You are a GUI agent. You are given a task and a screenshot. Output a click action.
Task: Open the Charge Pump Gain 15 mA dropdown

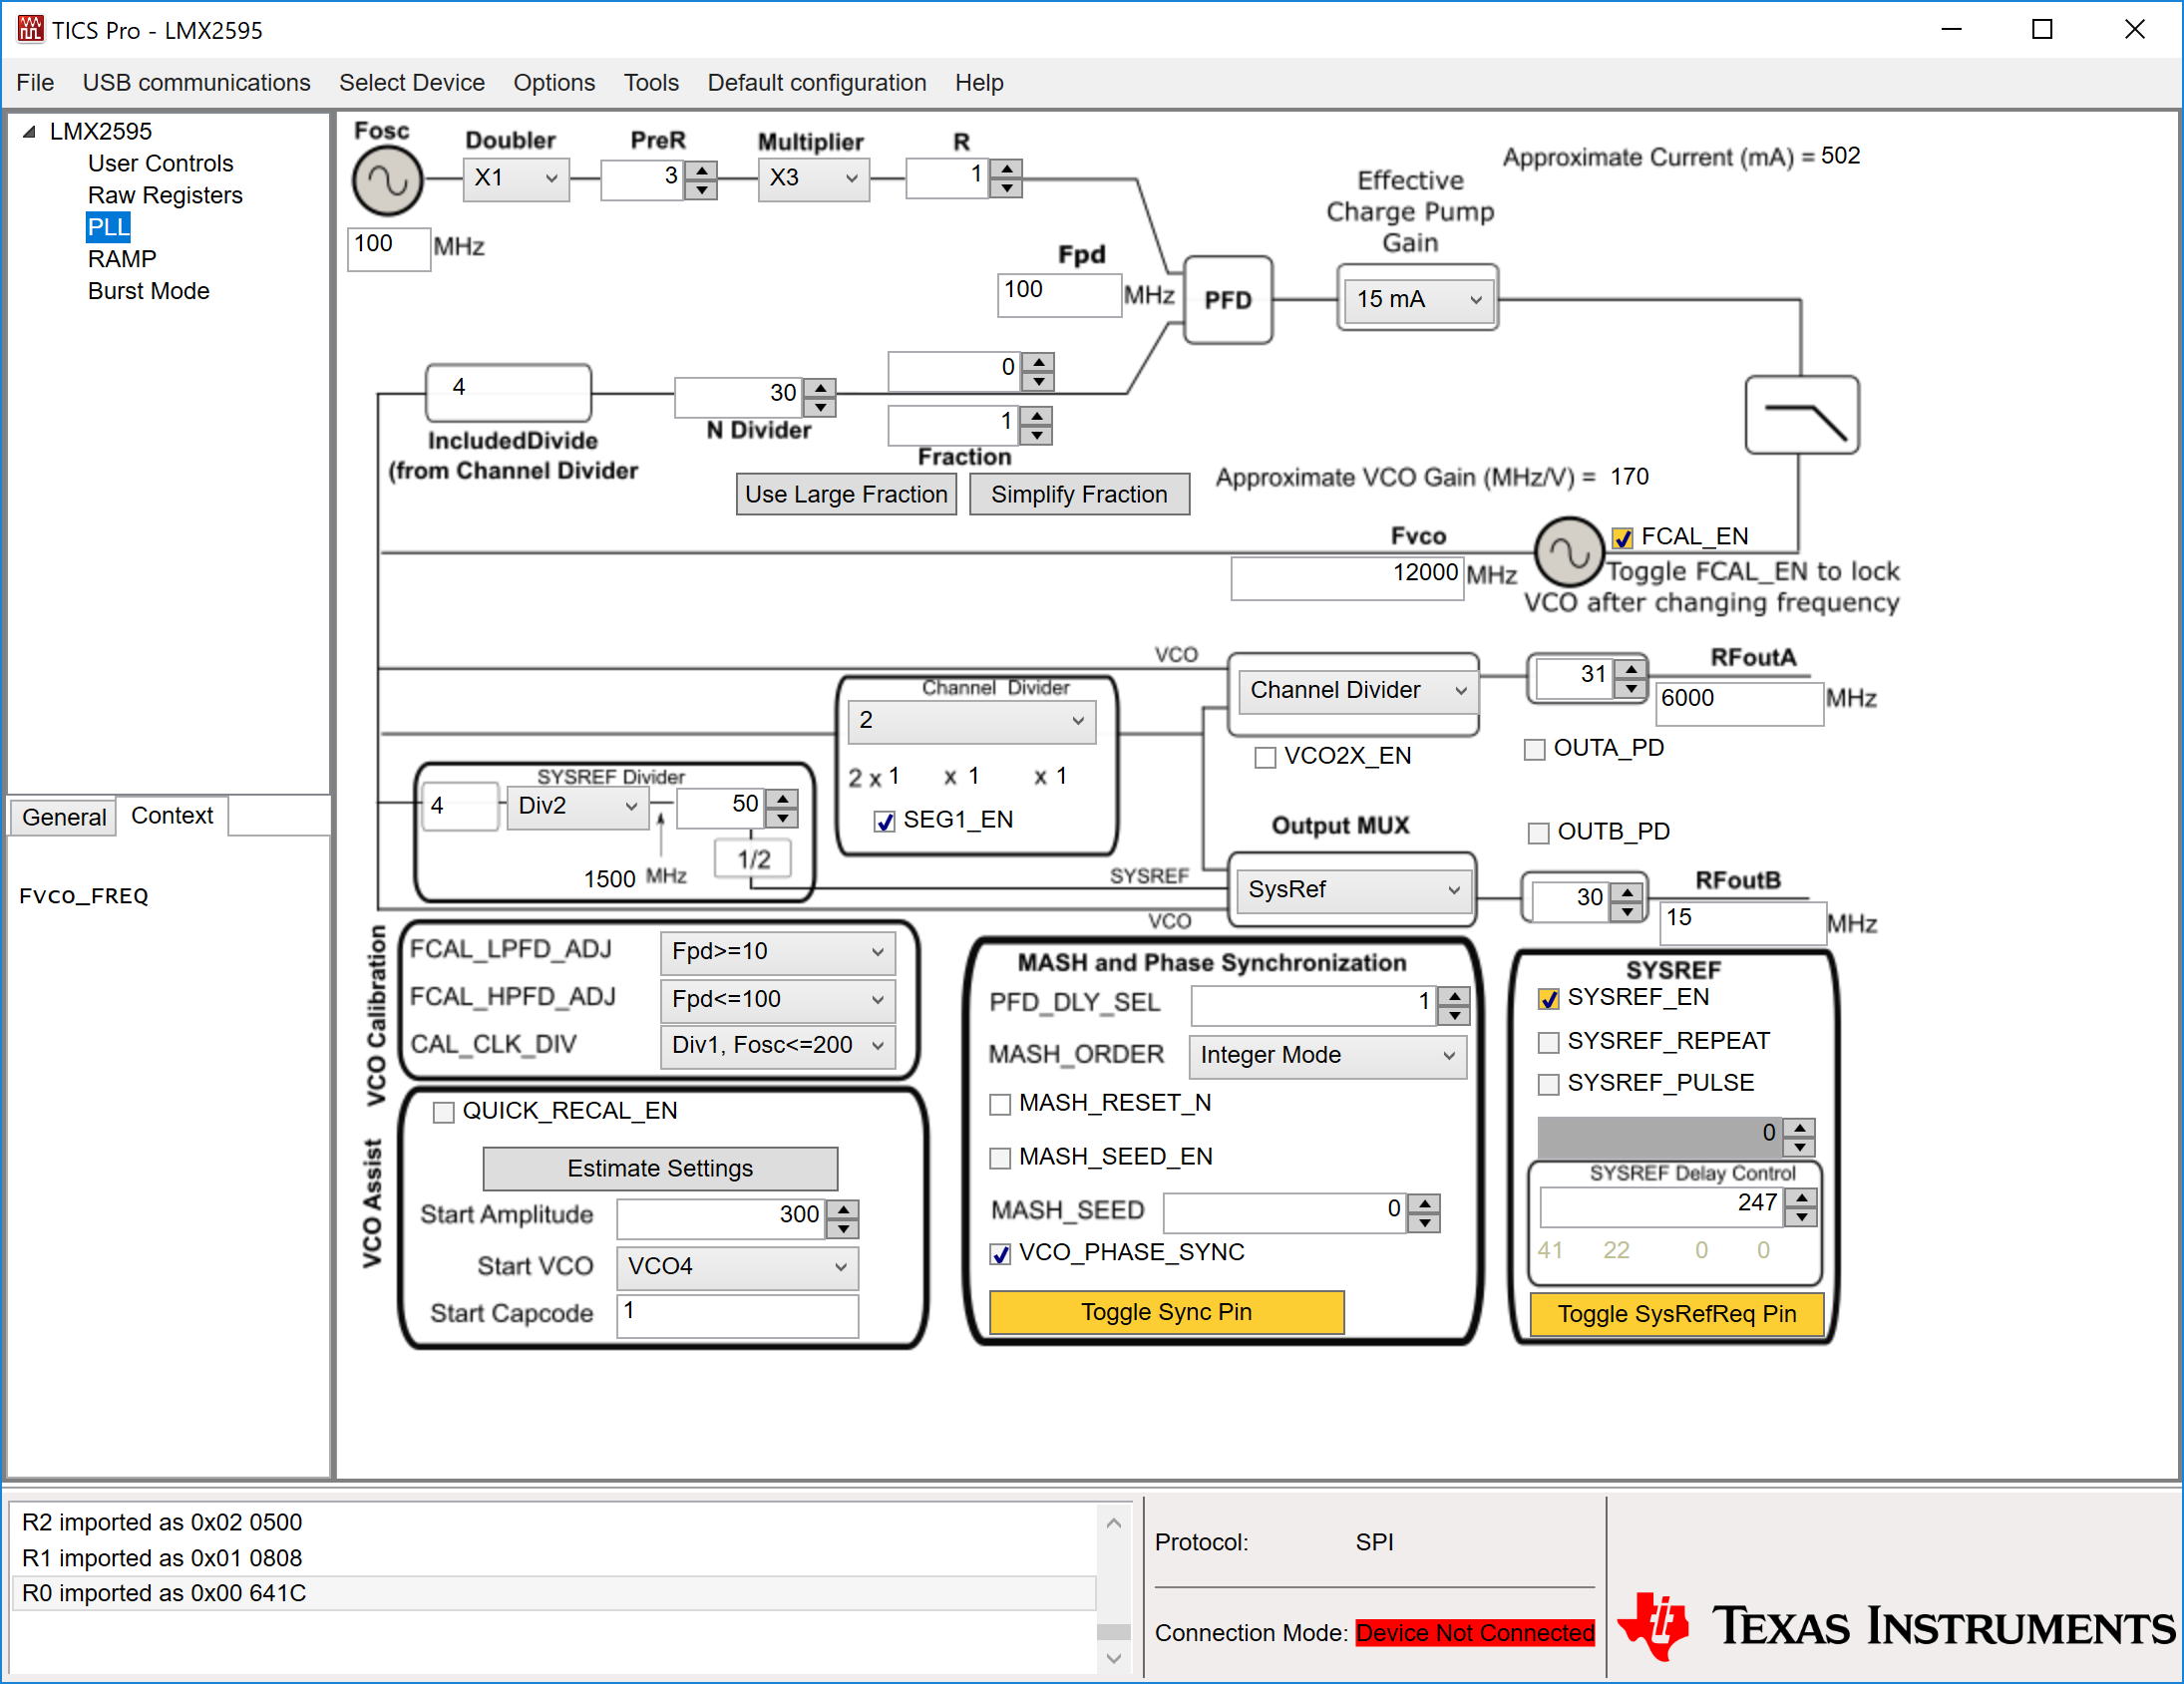tap(1417, 299)
